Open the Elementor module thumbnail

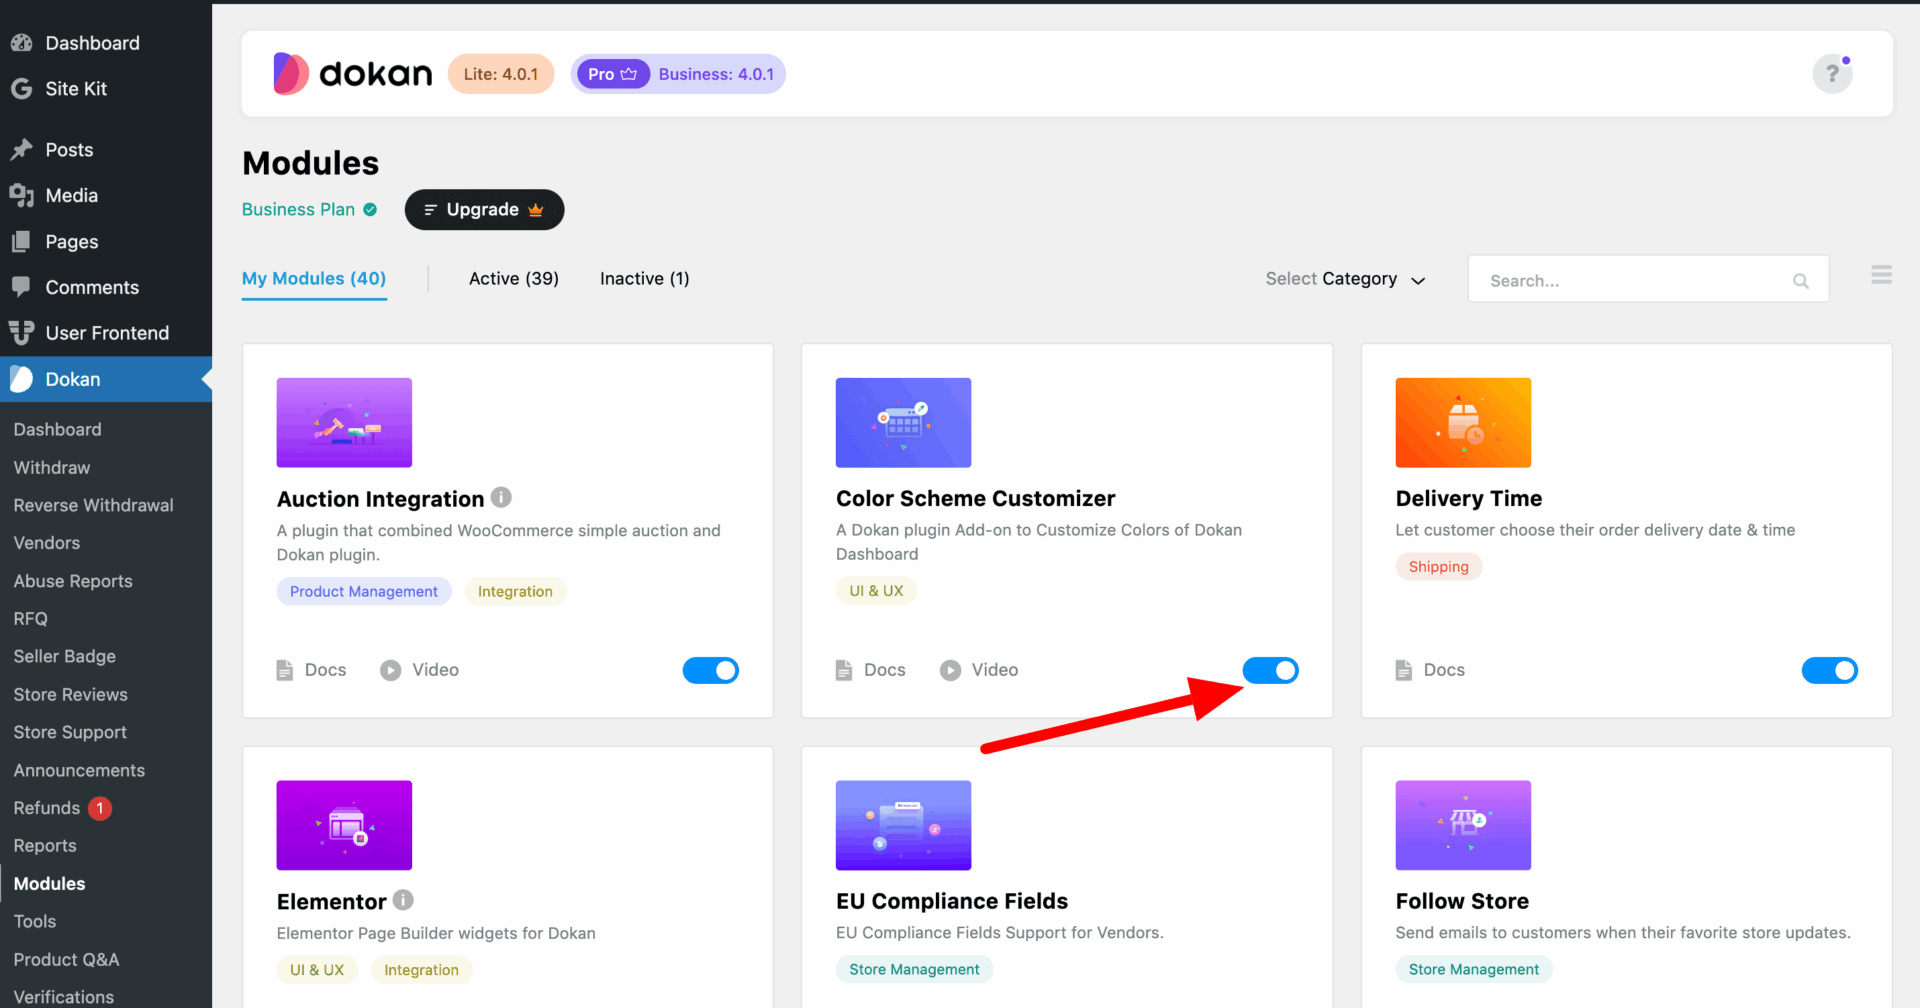coord(344,825)
